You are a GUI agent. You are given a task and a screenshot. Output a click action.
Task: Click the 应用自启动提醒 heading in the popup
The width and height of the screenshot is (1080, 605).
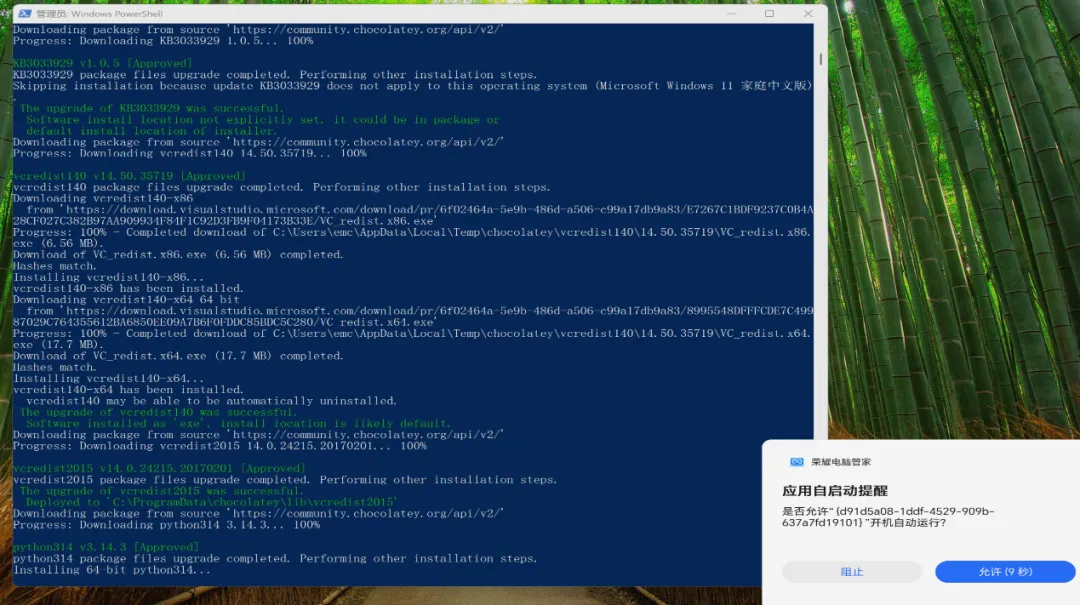[835, 491]
